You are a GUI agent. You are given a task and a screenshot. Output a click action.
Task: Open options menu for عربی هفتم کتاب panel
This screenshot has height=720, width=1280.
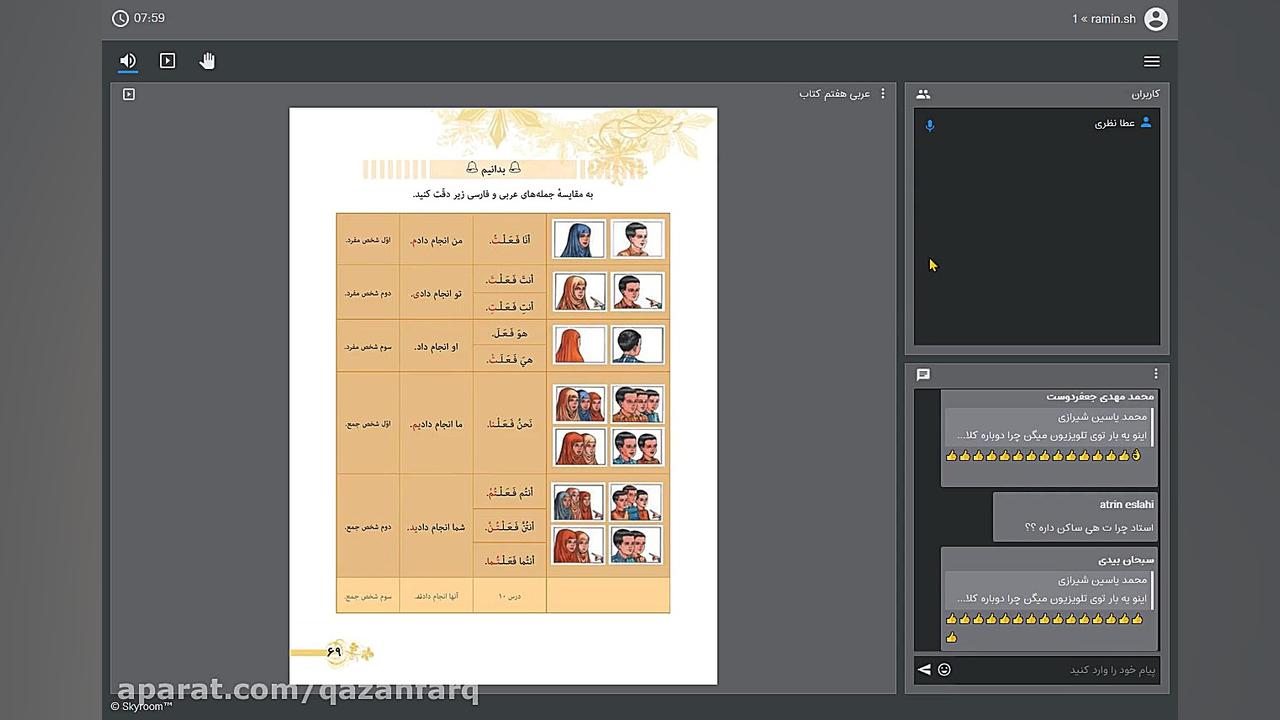tap(882, 94)
